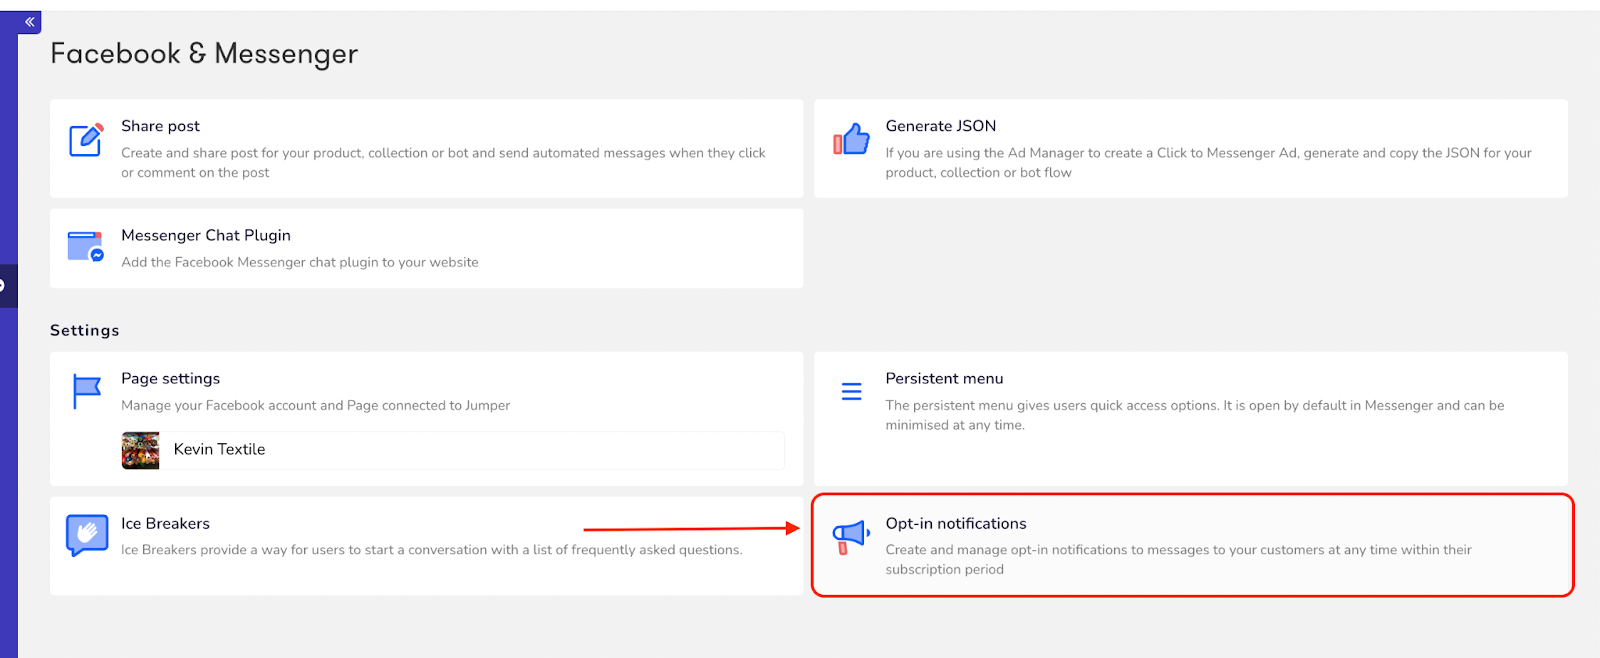Open the Ice Breakers title
The image size is (1600, 658).
pyautogui.click(x=165, y=523)
